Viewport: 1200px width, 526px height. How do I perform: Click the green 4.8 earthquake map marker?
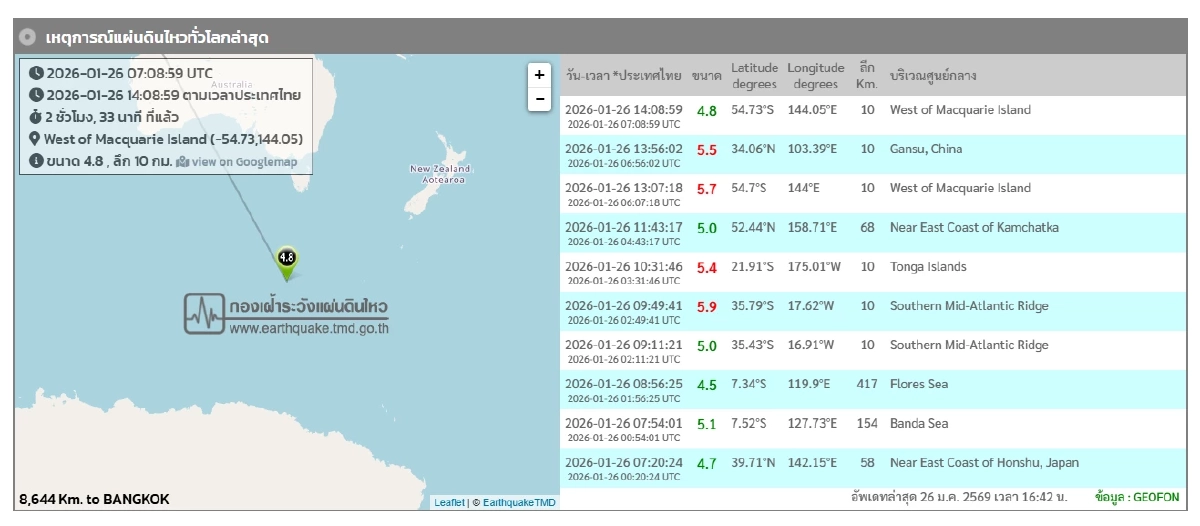coord(286,259)
